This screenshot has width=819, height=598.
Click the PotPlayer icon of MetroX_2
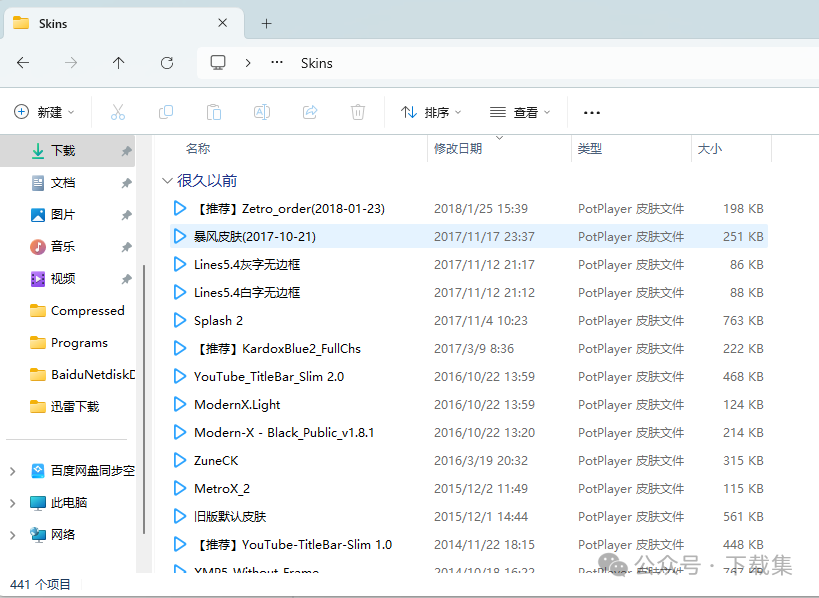180,488
